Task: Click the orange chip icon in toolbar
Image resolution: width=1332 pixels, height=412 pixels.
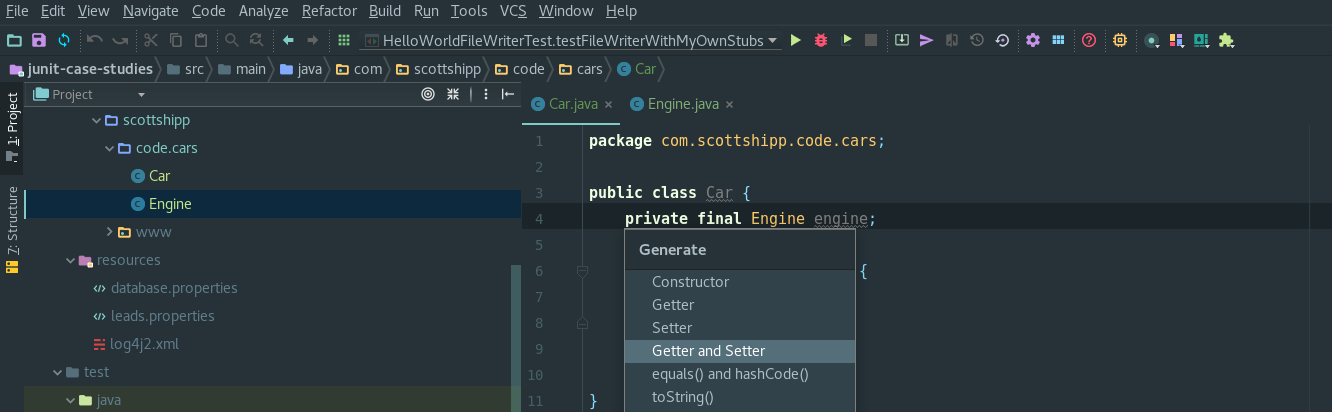Action: (x=1120, y=40)
